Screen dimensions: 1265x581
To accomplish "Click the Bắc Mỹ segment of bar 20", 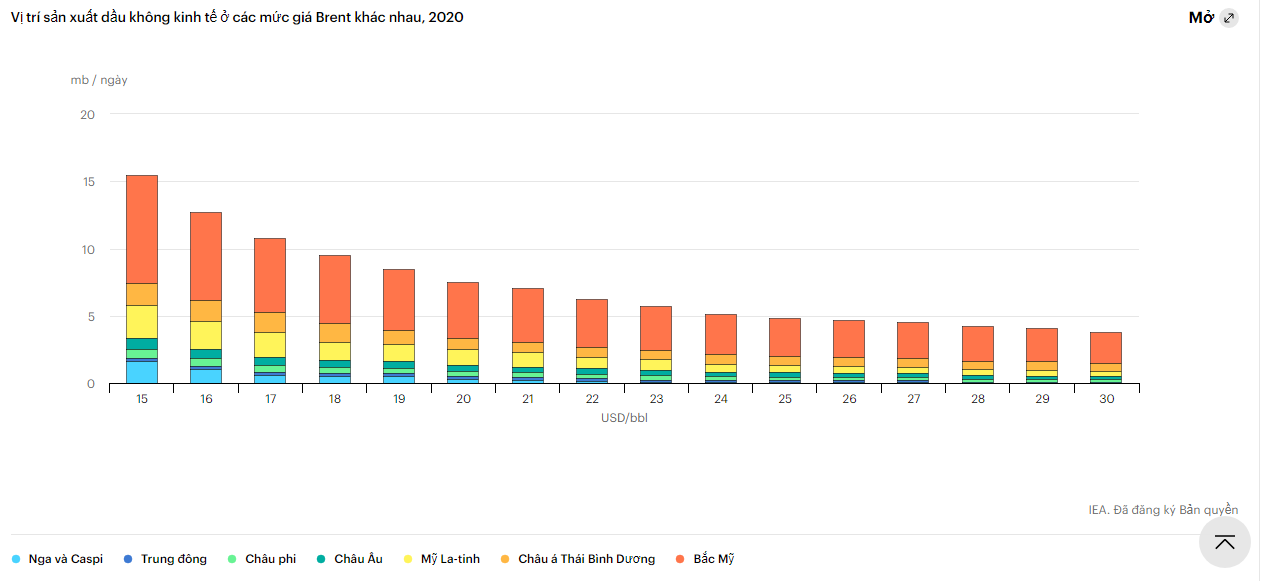I will (463, 310).
